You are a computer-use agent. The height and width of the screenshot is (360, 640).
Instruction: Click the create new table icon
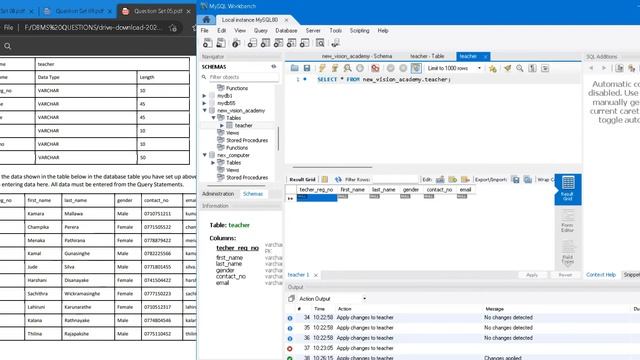(x=265, y=43)
